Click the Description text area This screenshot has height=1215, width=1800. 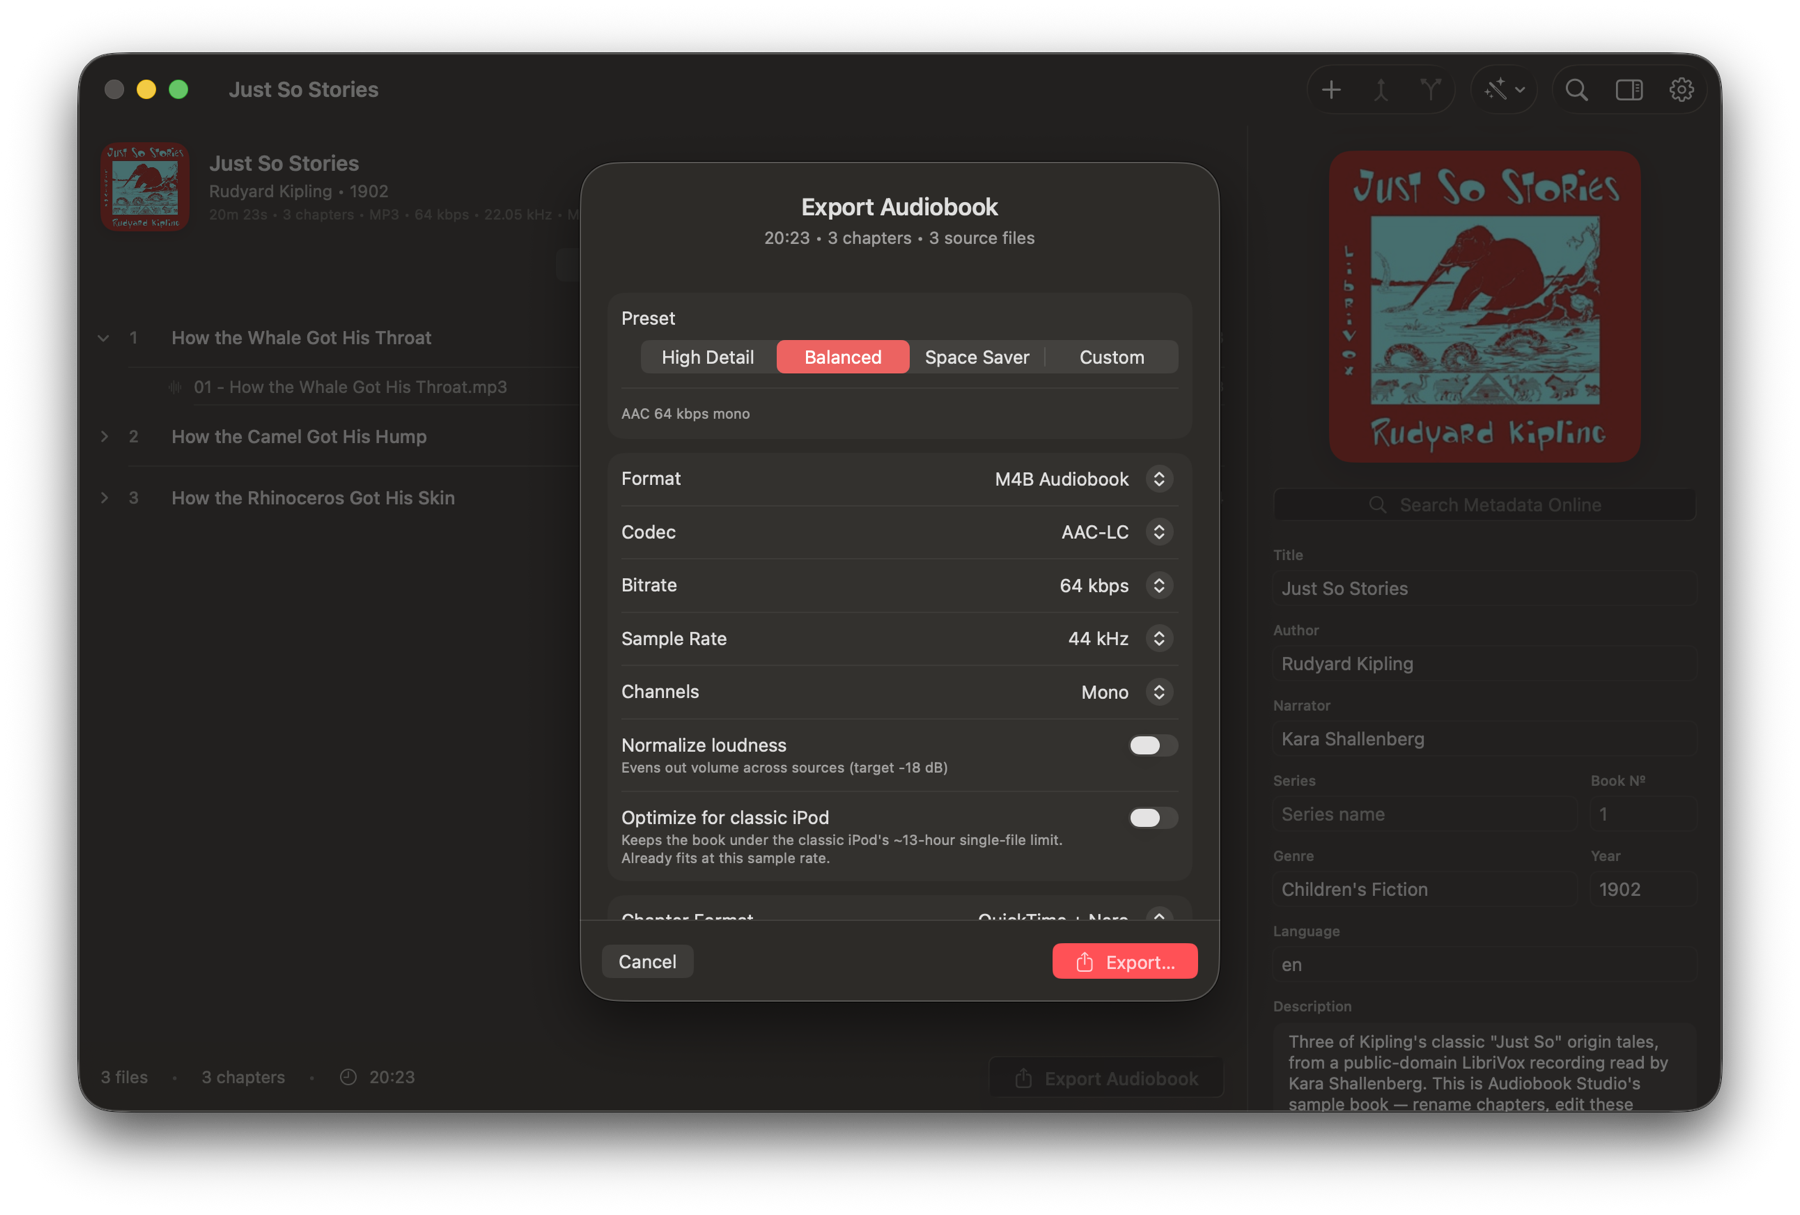tap(1484, 1068)
